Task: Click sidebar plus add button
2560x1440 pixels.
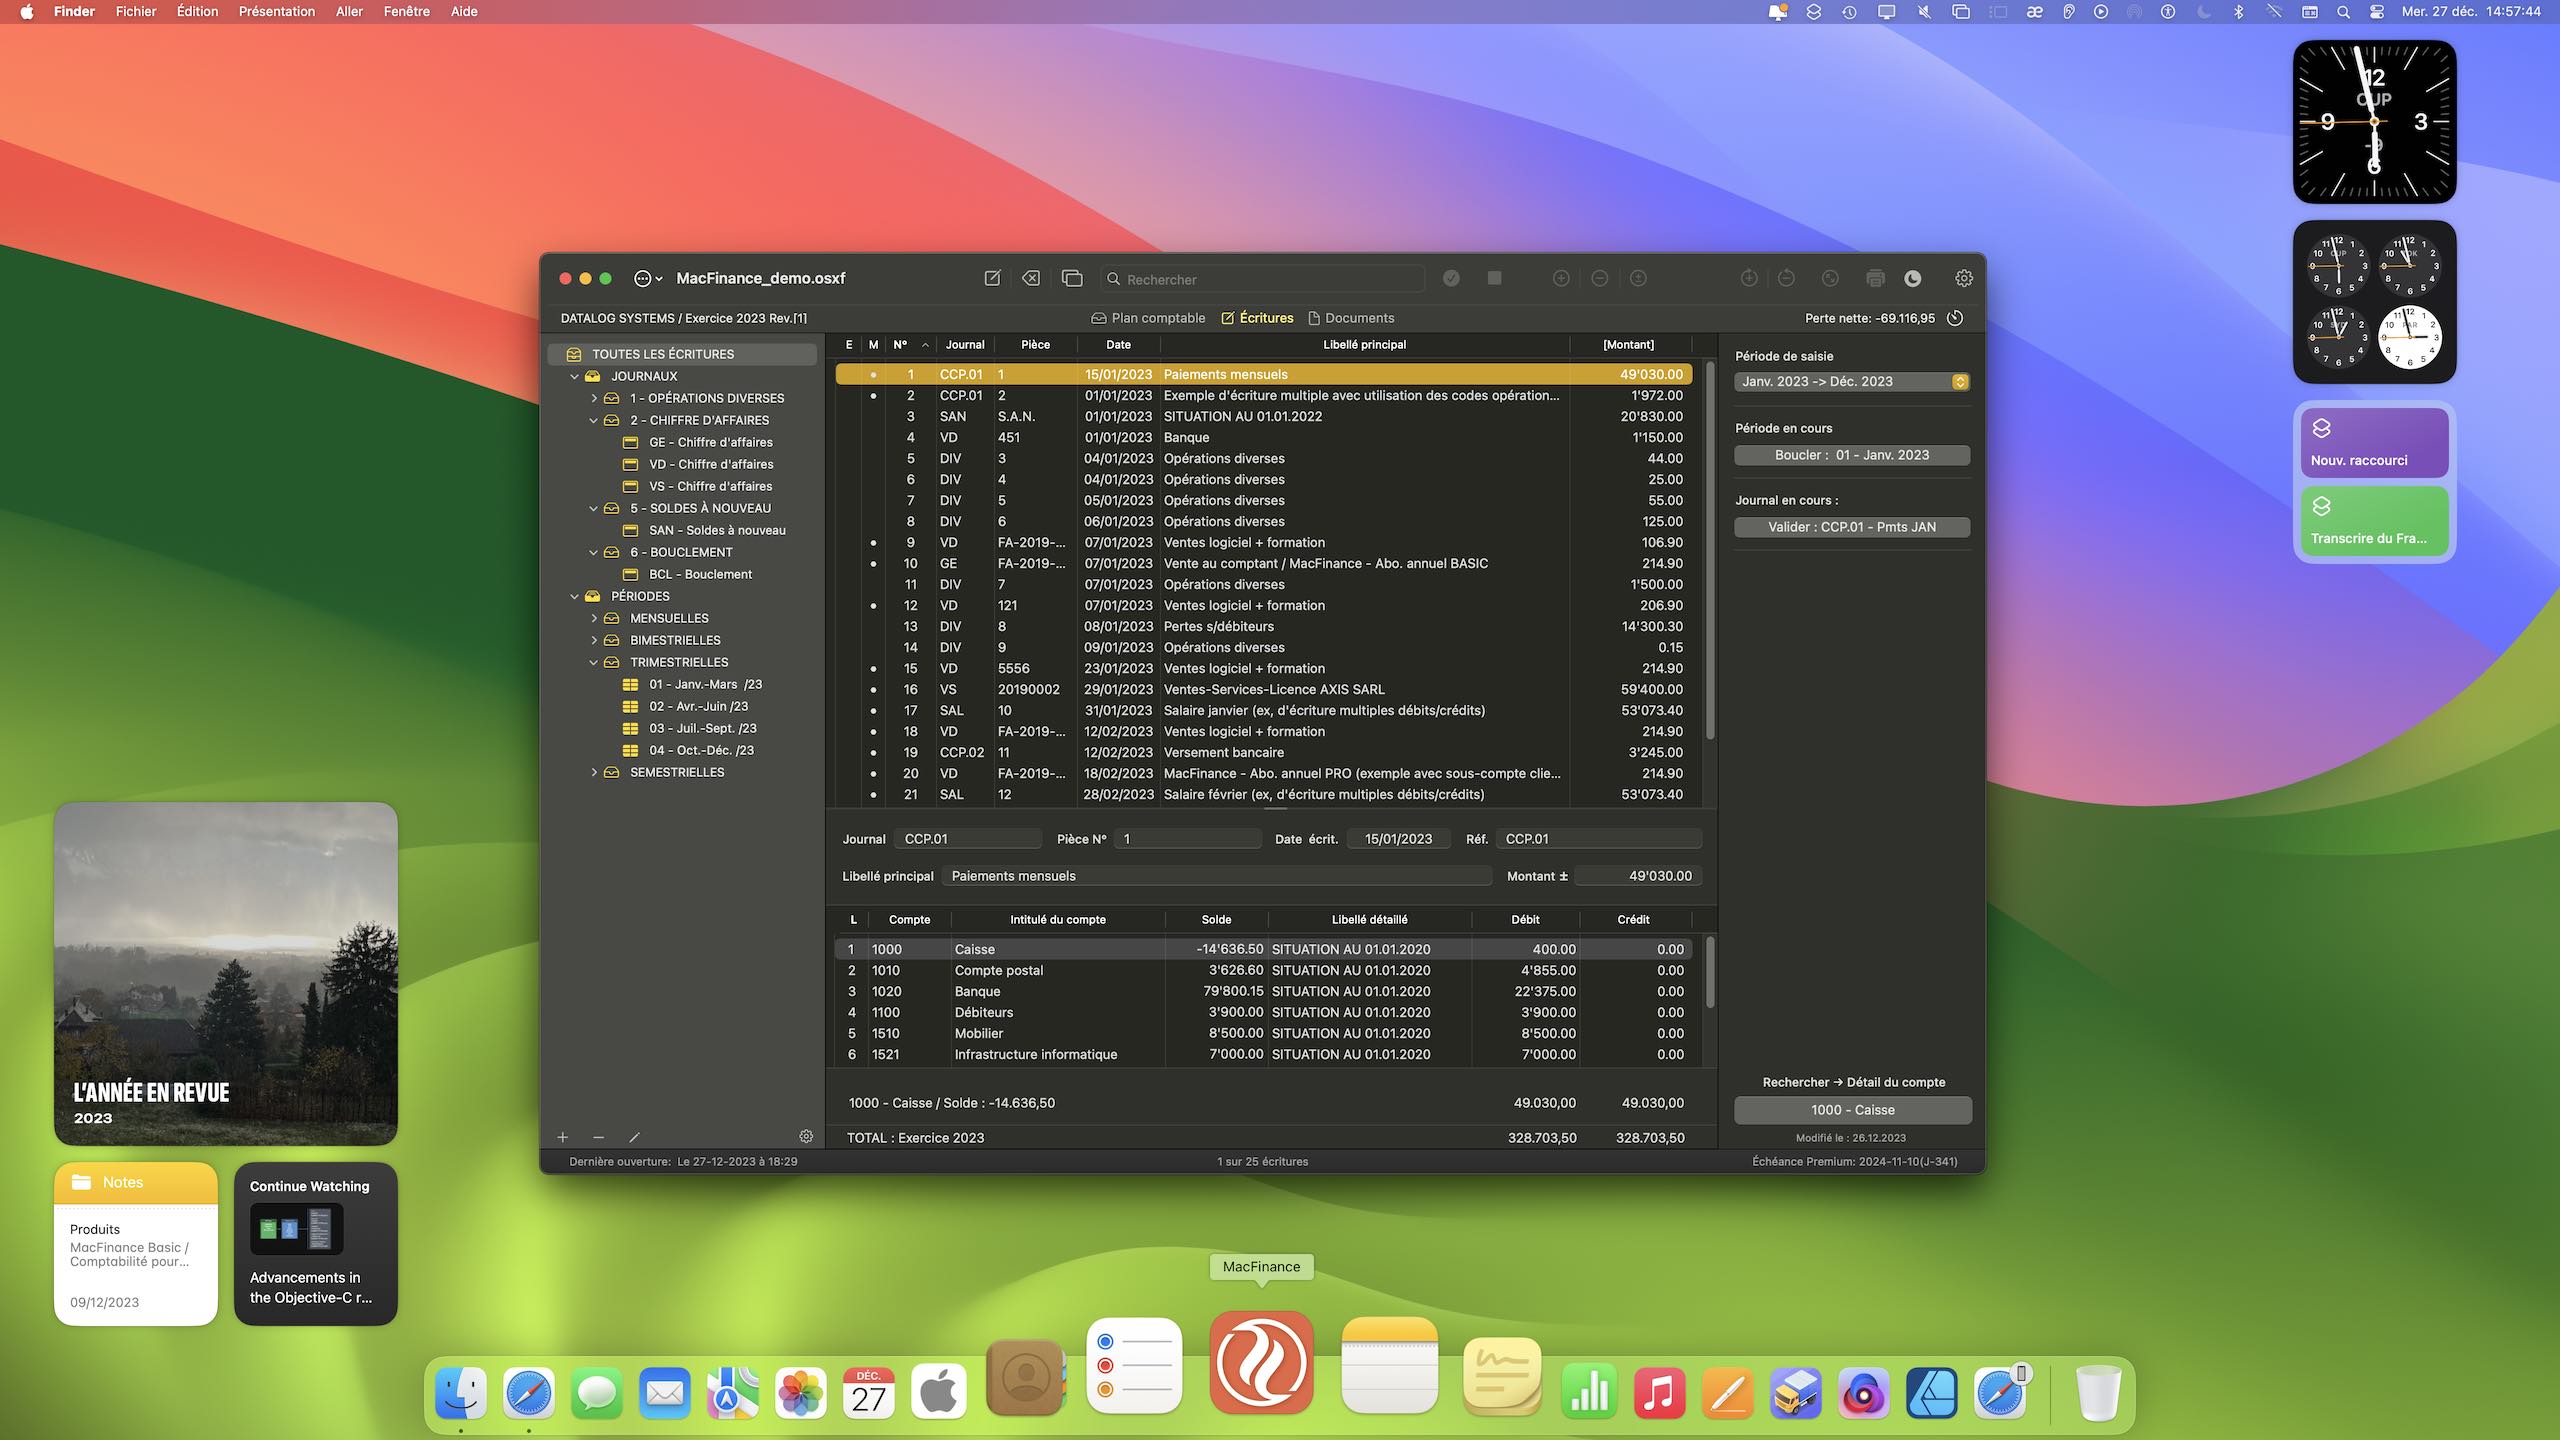Action: tap(563, 1137)
